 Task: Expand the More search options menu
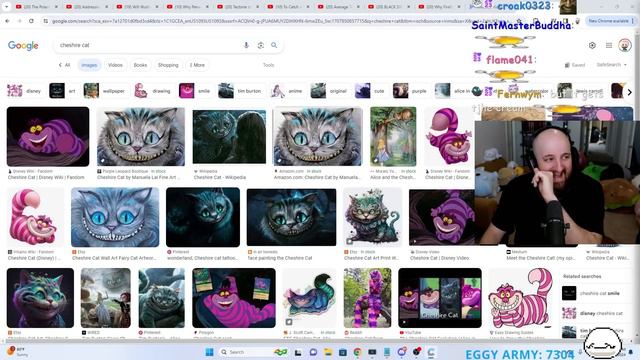coord(197,65)
